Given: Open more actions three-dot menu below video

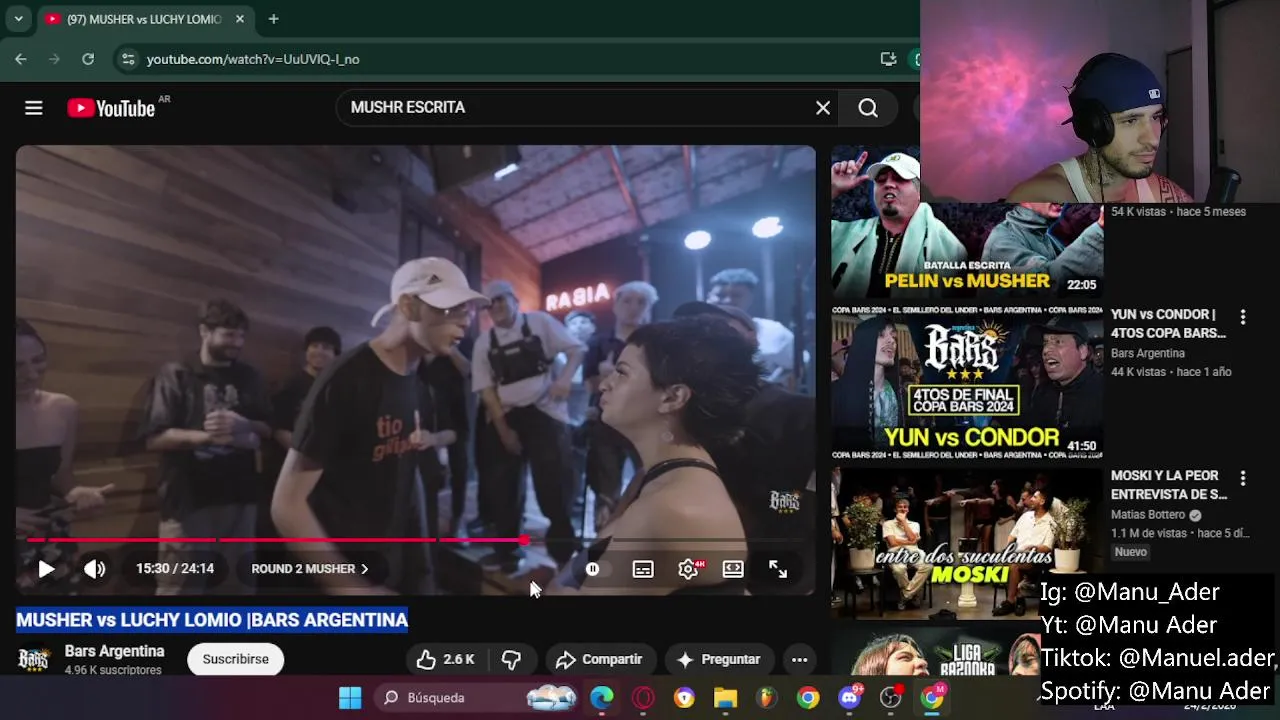Looking at the screenshot, I should coord(799,659).
